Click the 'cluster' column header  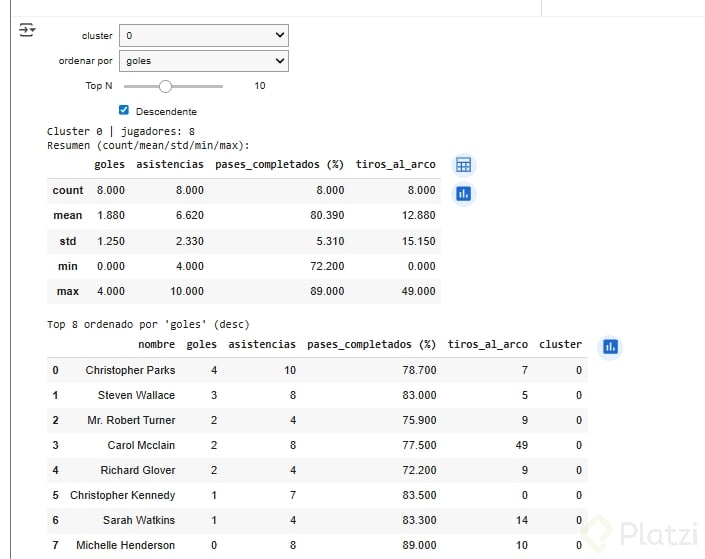(560, 345)
